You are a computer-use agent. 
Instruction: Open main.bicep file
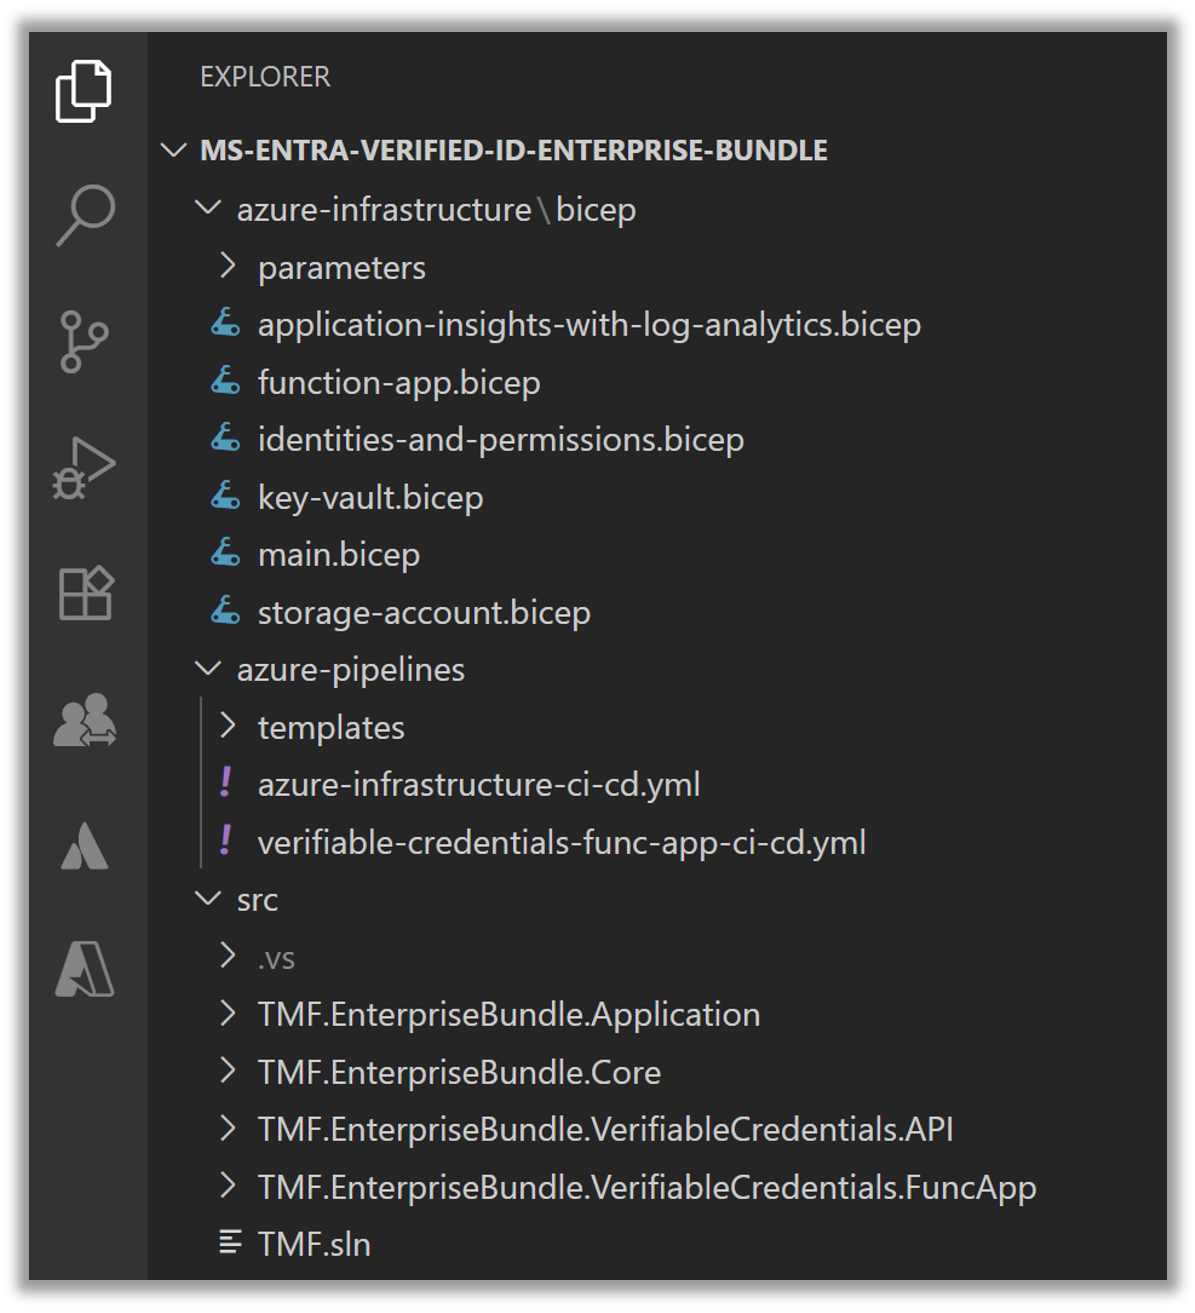[338, 555]
